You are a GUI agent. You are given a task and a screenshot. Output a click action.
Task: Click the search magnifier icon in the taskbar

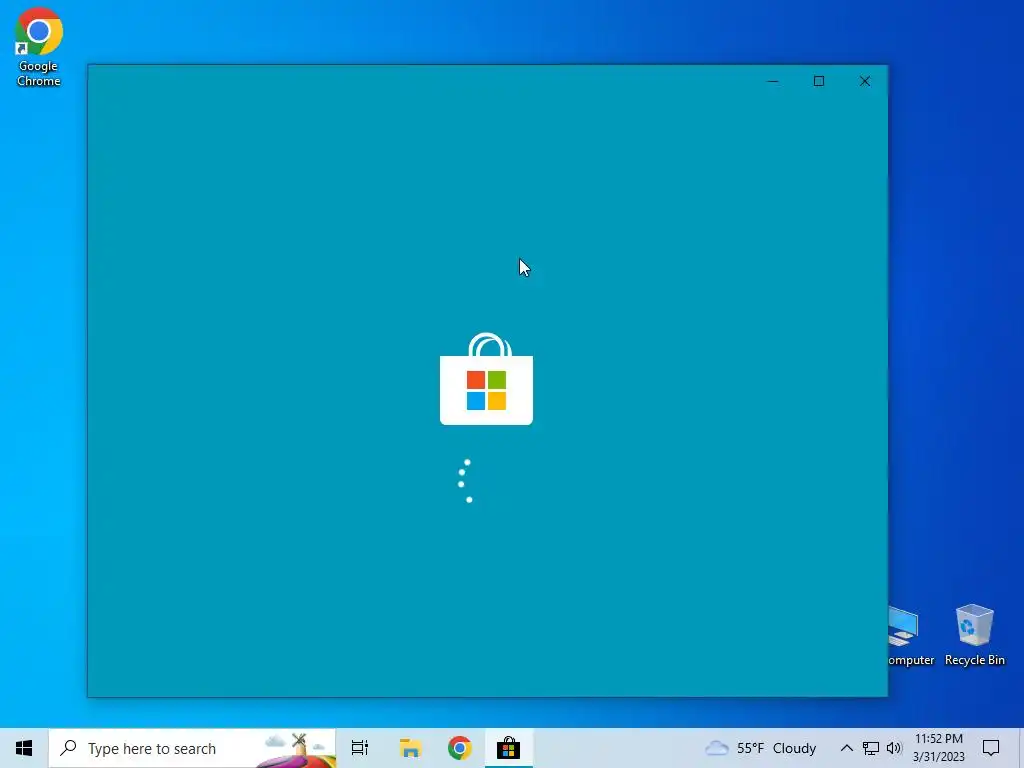pos(69,748)
